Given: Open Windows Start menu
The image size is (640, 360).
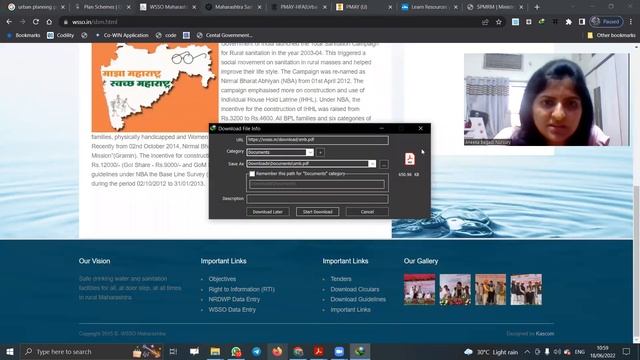Looking at the screenshot, I should [x=10, y=351].
